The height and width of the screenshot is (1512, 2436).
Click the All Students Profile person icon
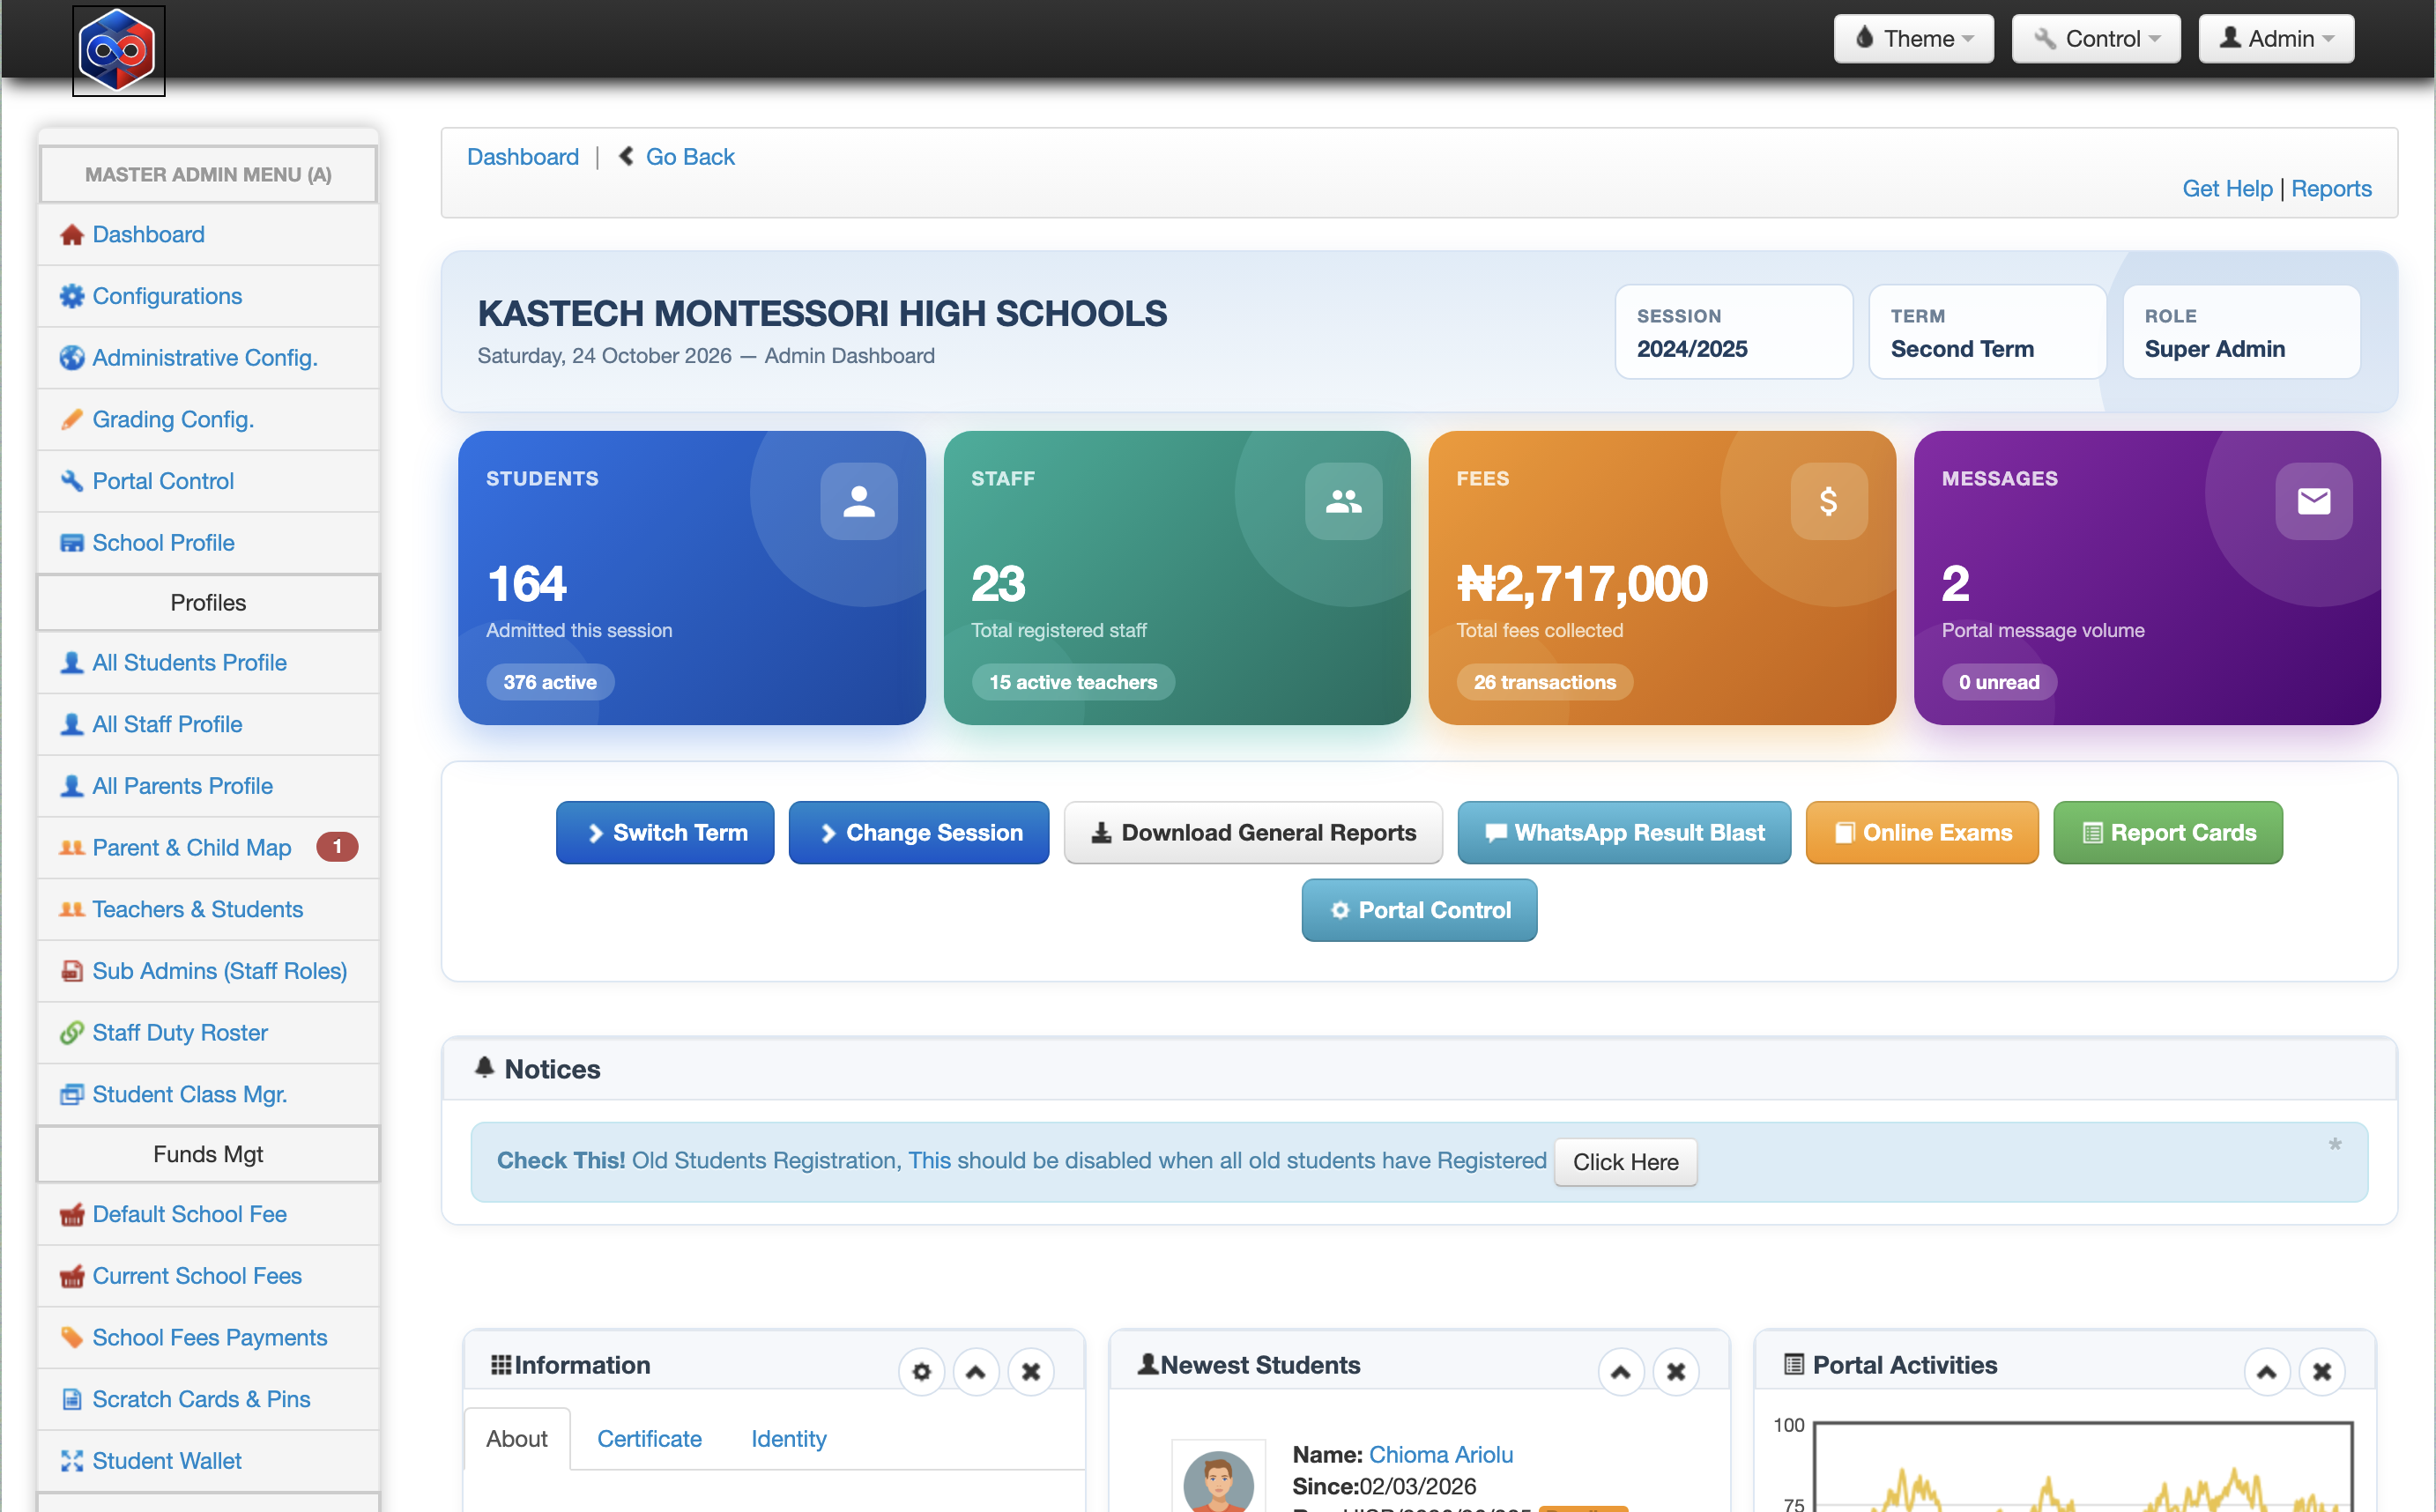pos(71,663)
